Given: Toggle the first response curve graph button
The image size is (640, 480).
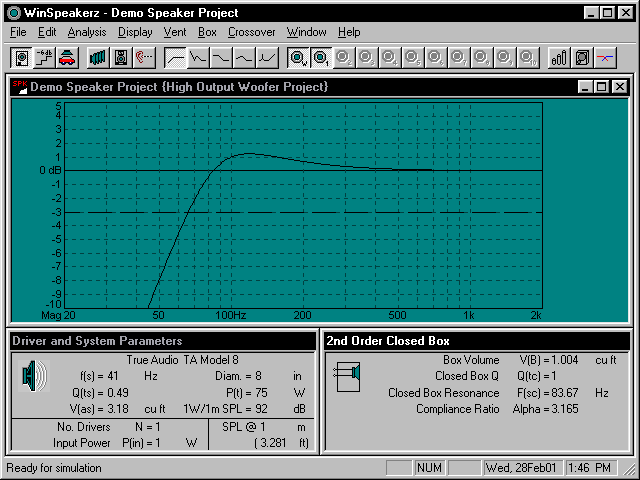Looking at the screenshot, I should [x=175, y=57].
